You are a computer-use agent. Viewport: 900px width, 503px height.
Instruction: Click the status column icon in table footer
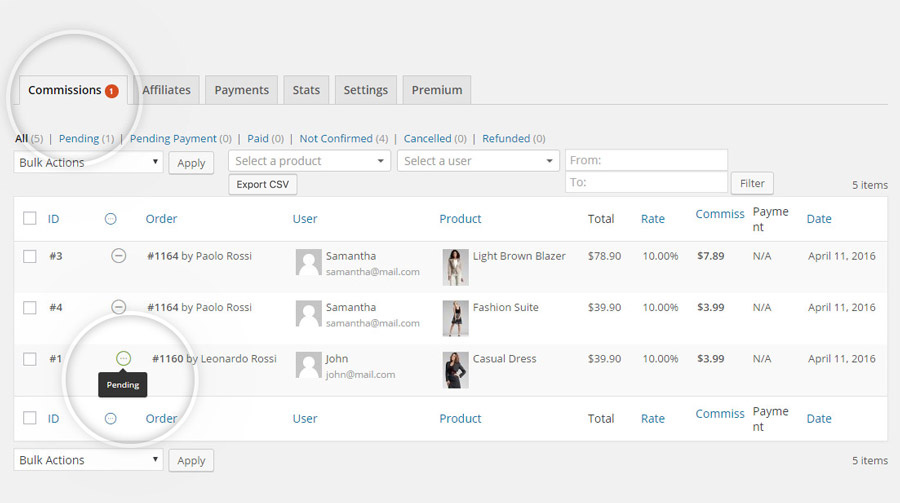(111, 419)
